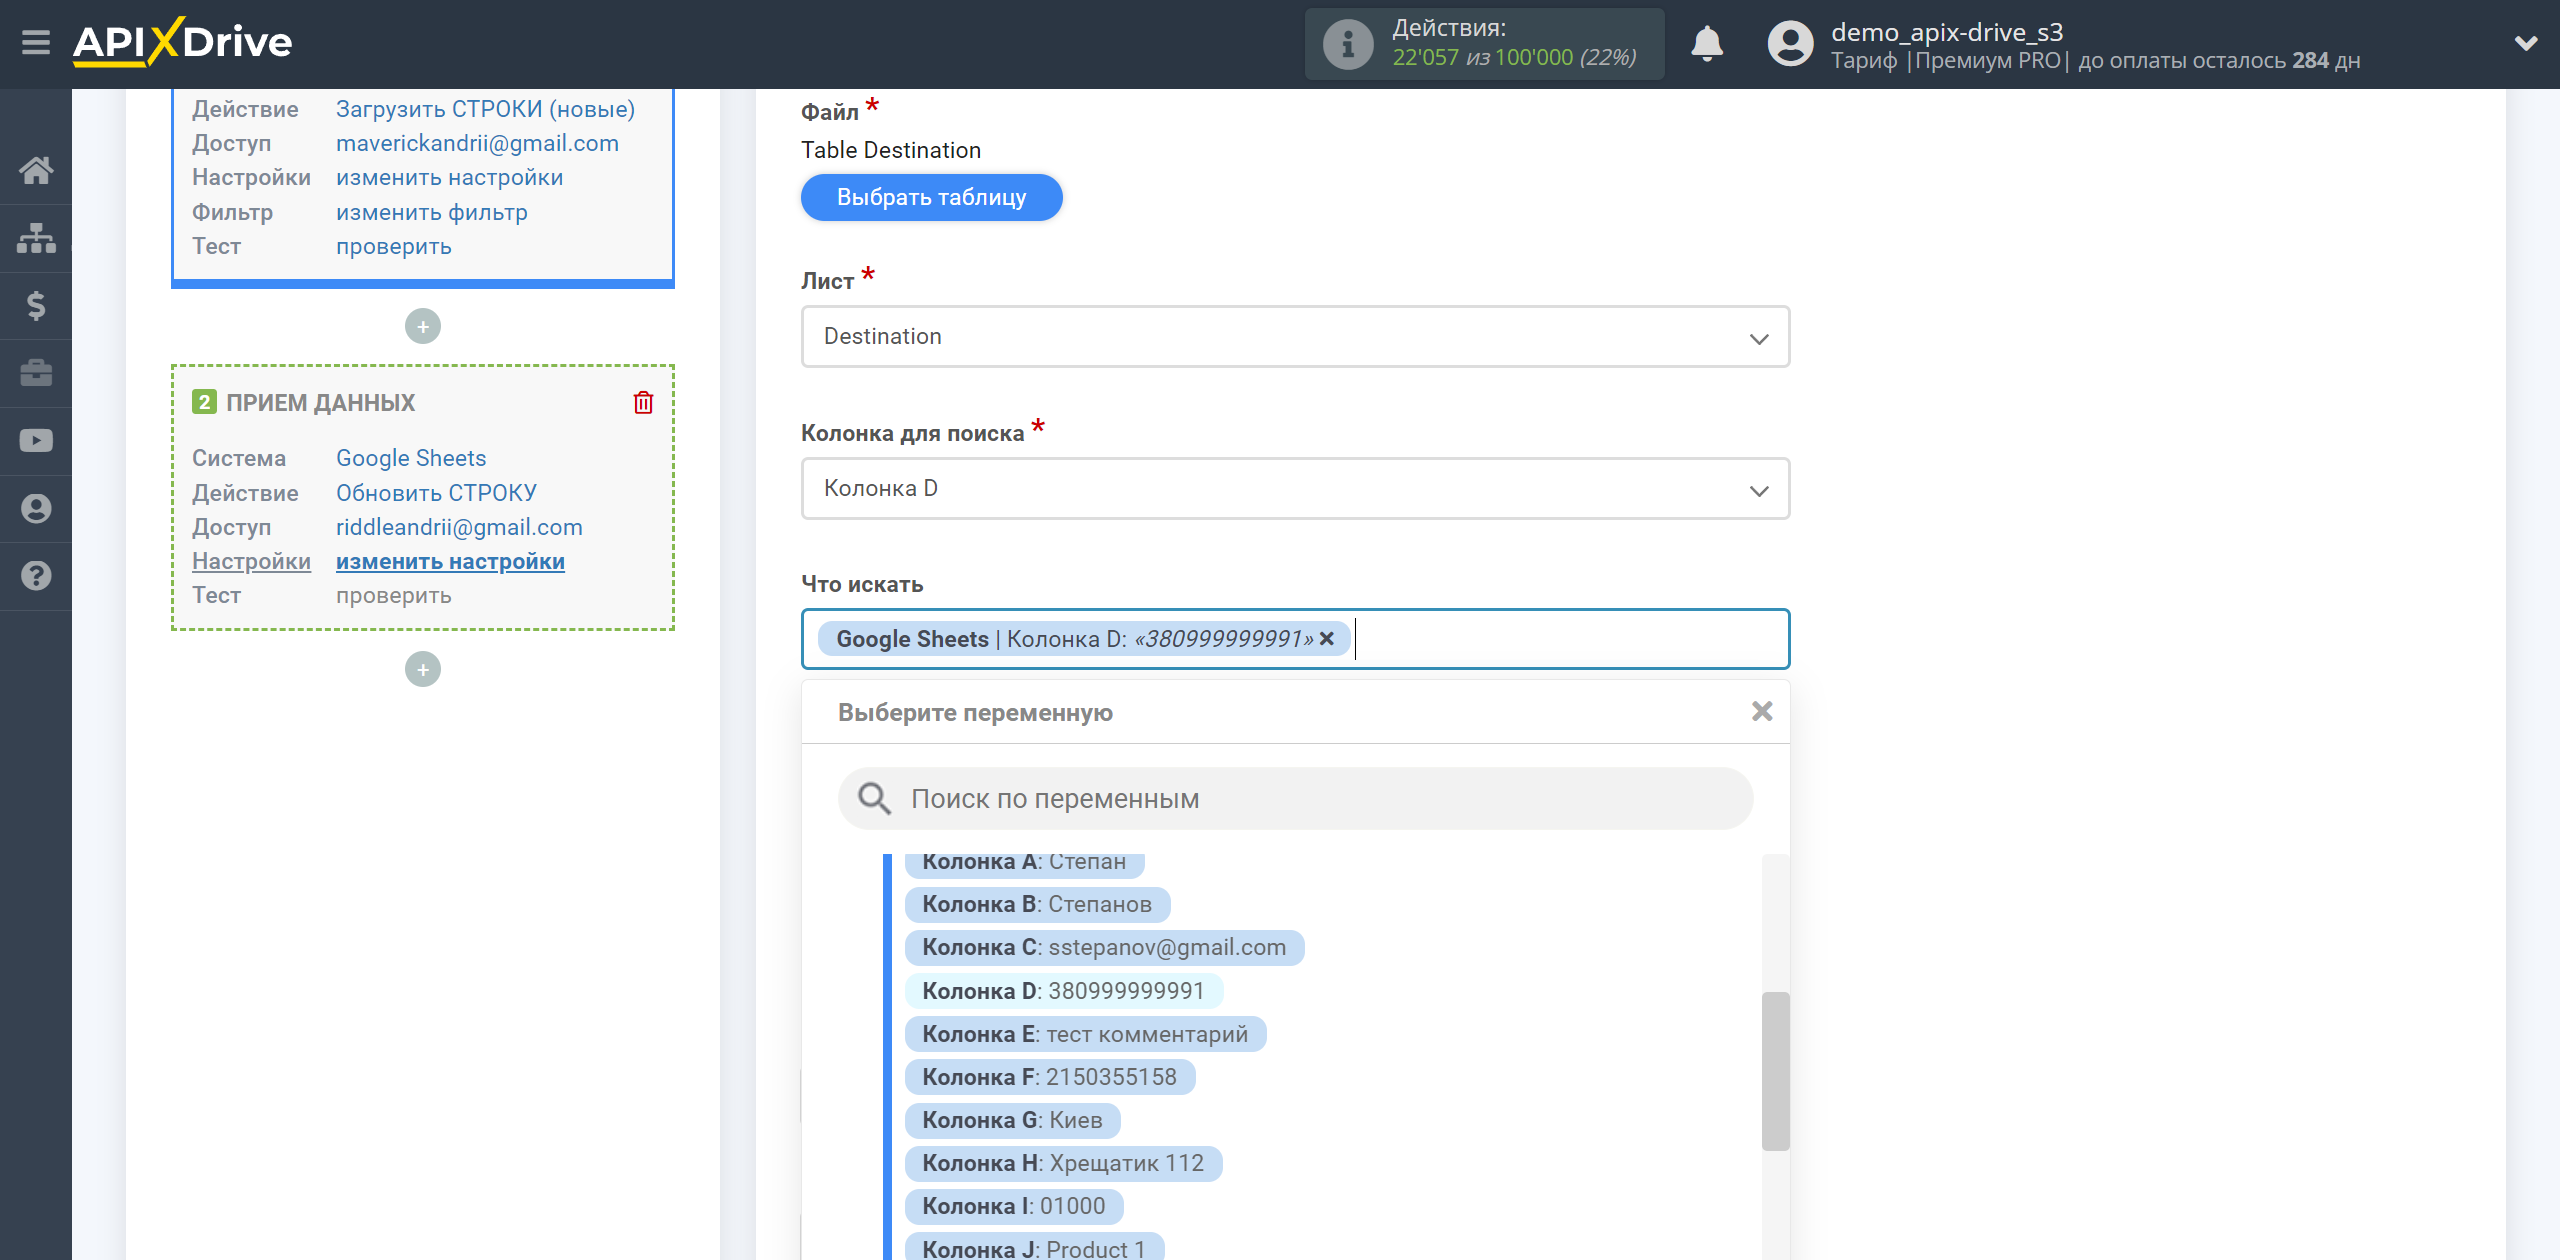2560x1260 pixels.
Task: Delete the data receiving block
Action: click(643, 402)
